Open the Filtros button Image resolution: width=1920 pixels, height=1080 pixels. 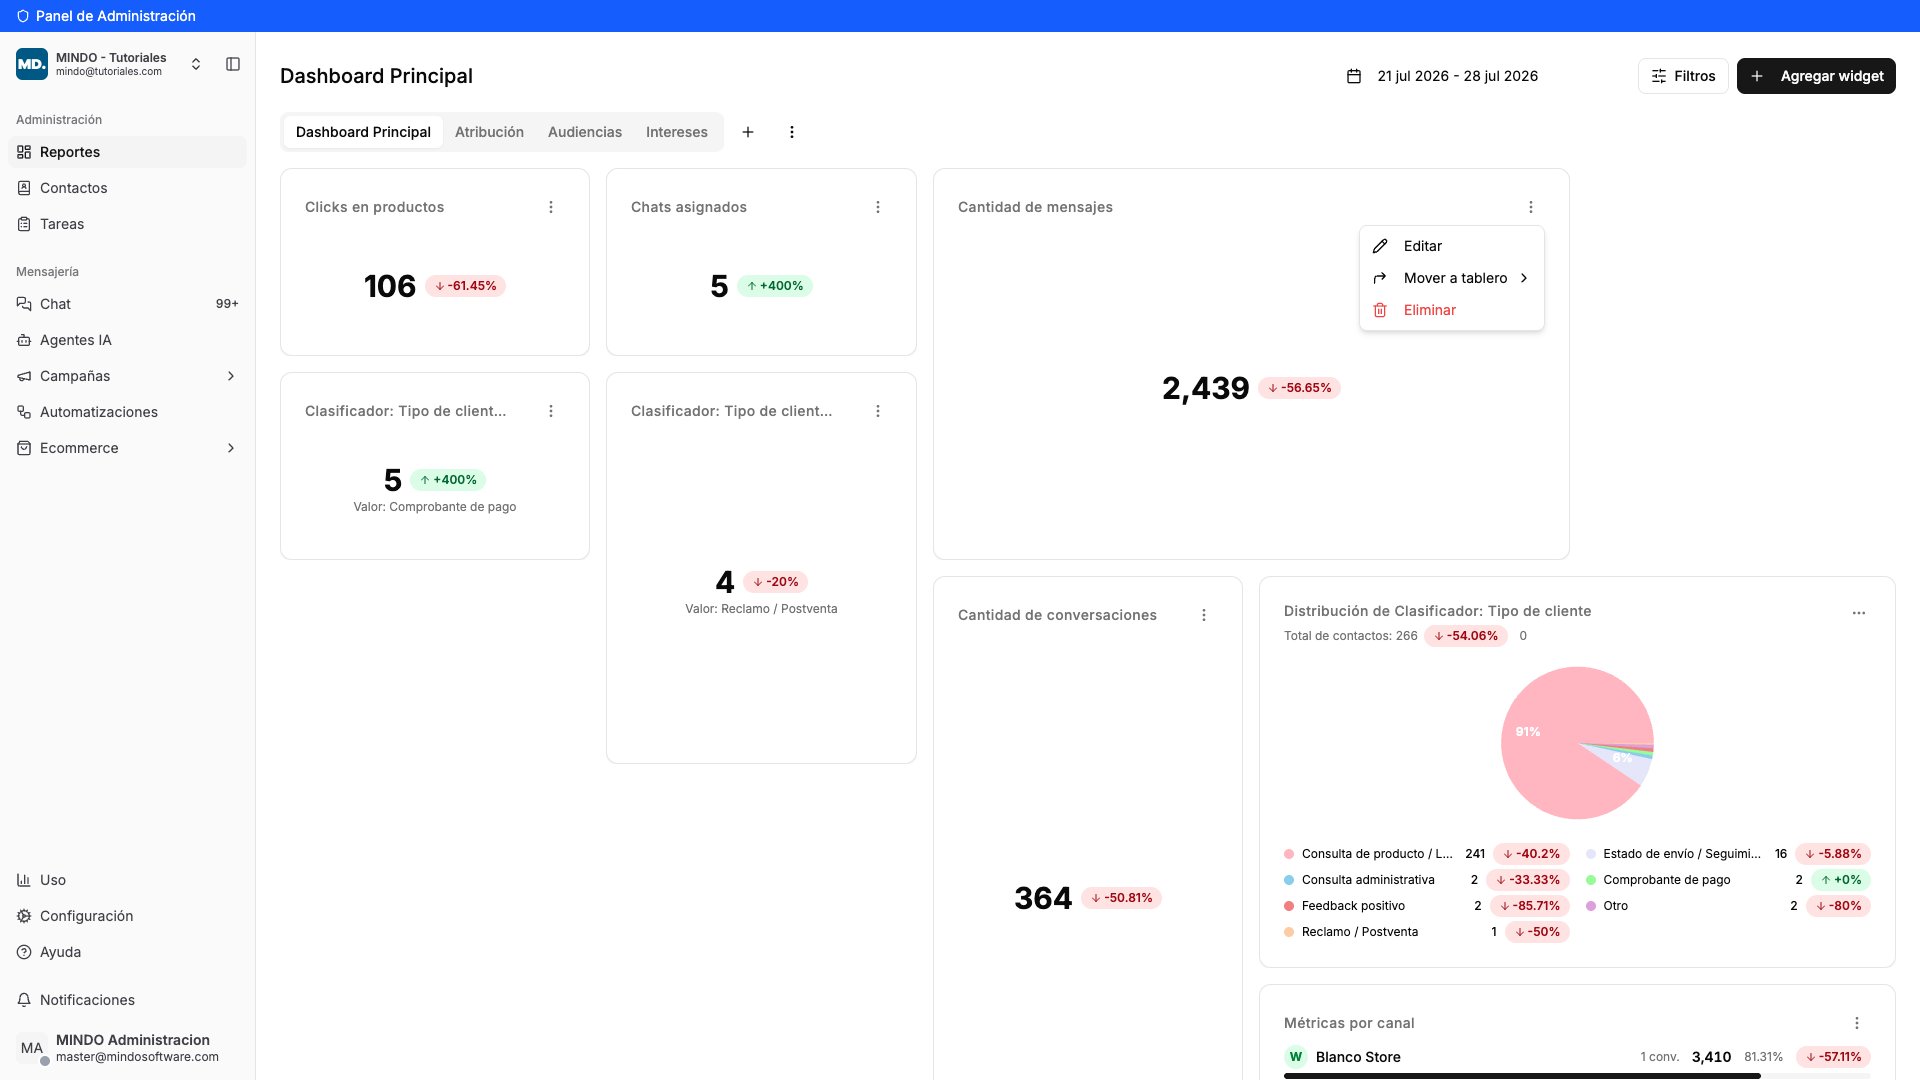1683,76
